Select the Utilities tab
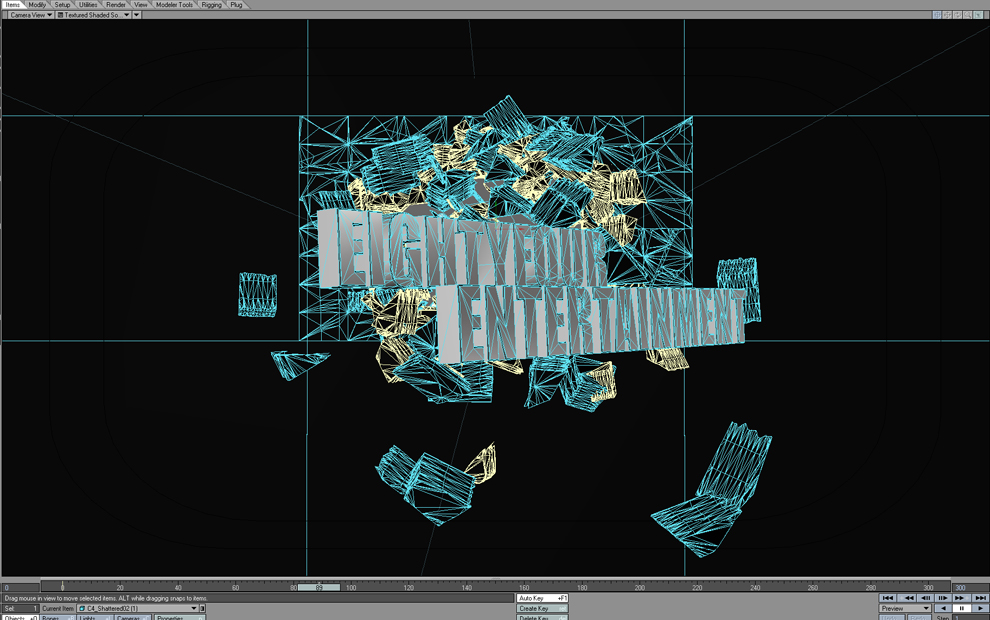Screen dimensions: 990x620 tap(88, 4)
